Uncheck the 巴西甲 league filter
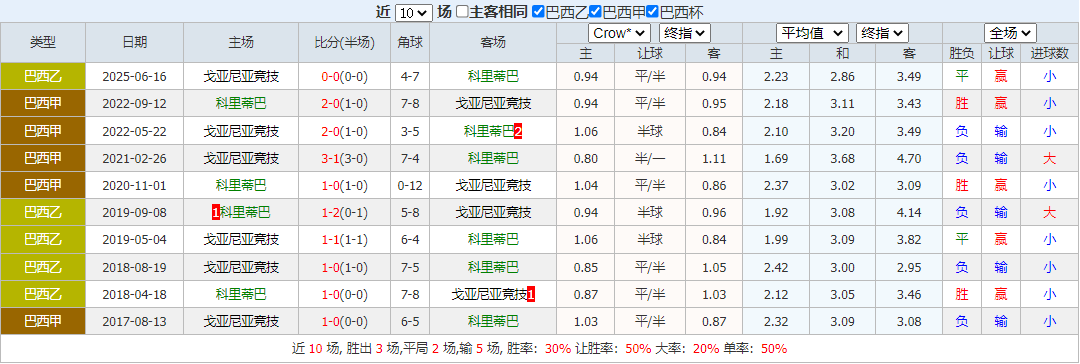Image resolution: width=1080 pixels, height=364 pixels. point(596,12)
